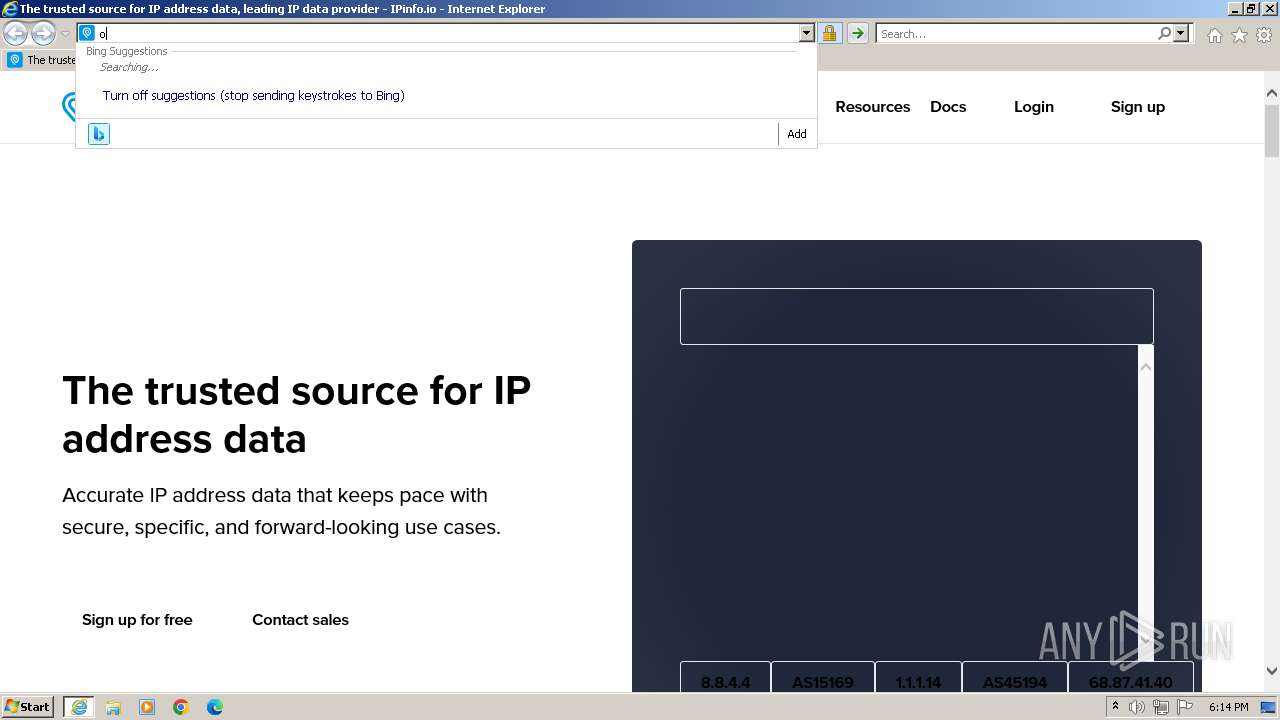Image resolution: width=1280 pixels, height=720 pixels.
Task: Open Windows Media Player taskbar icon
Action: coord(147,707)
